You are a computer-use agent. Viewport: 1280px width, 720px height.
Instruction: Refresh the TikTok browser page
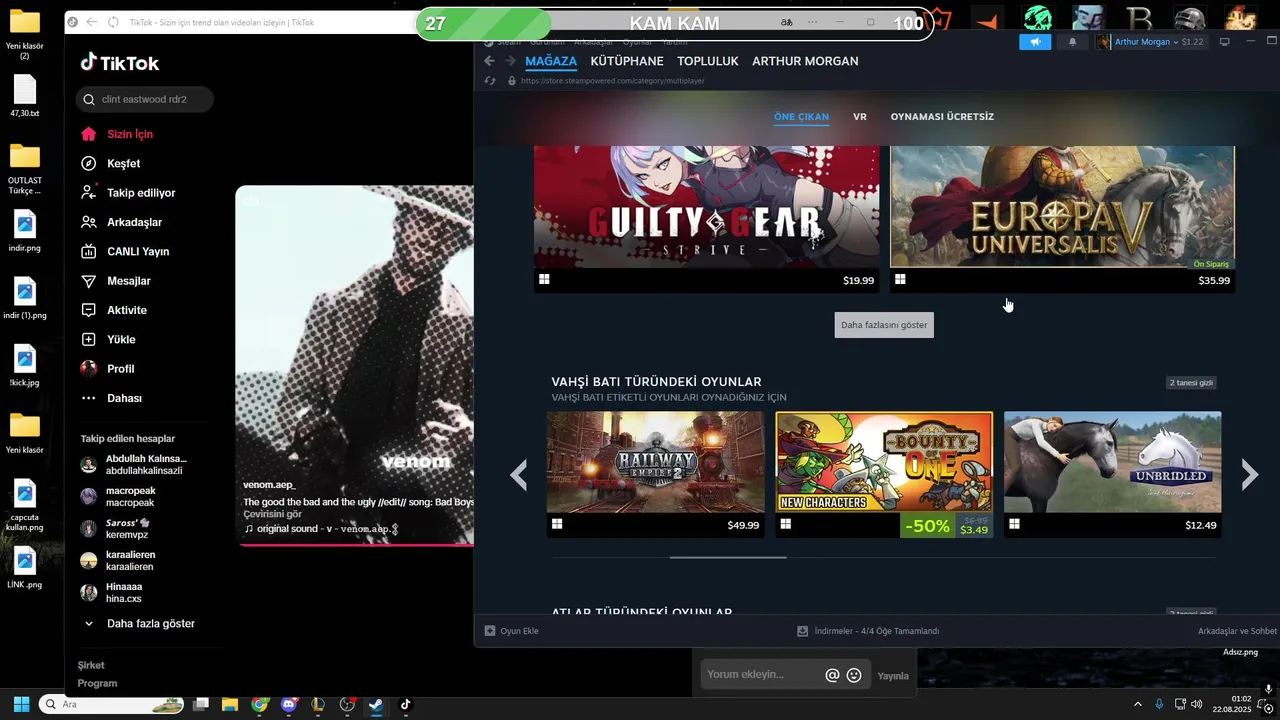tap(113, 22)
